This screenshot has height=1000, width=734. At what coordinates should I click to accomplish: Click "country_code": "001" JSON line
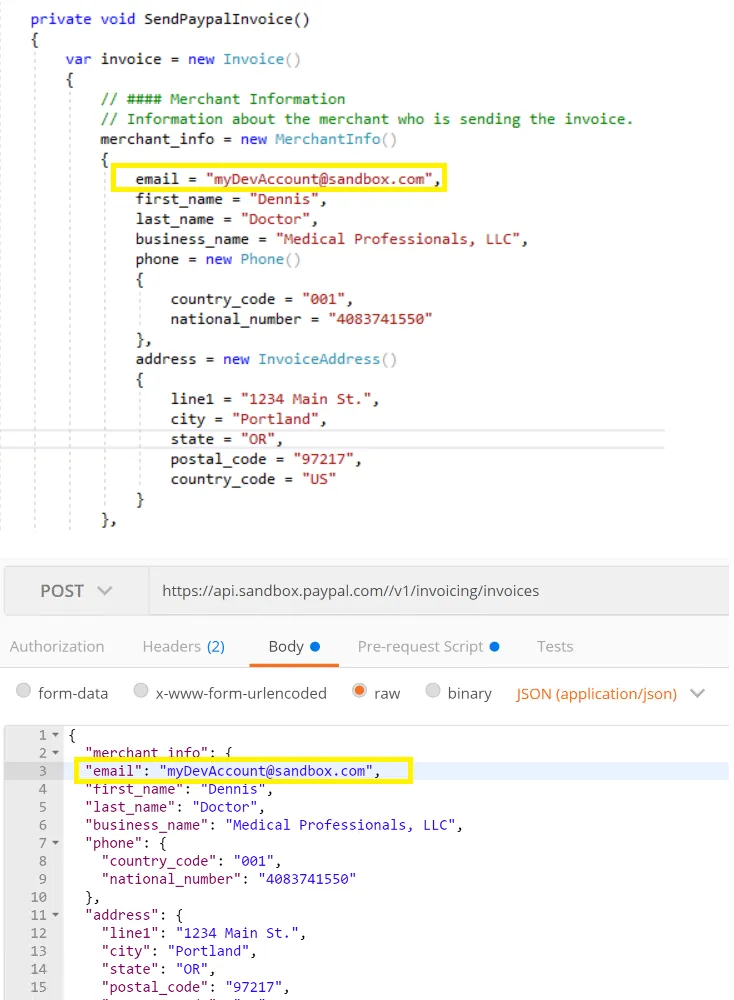tap(191, 861)
